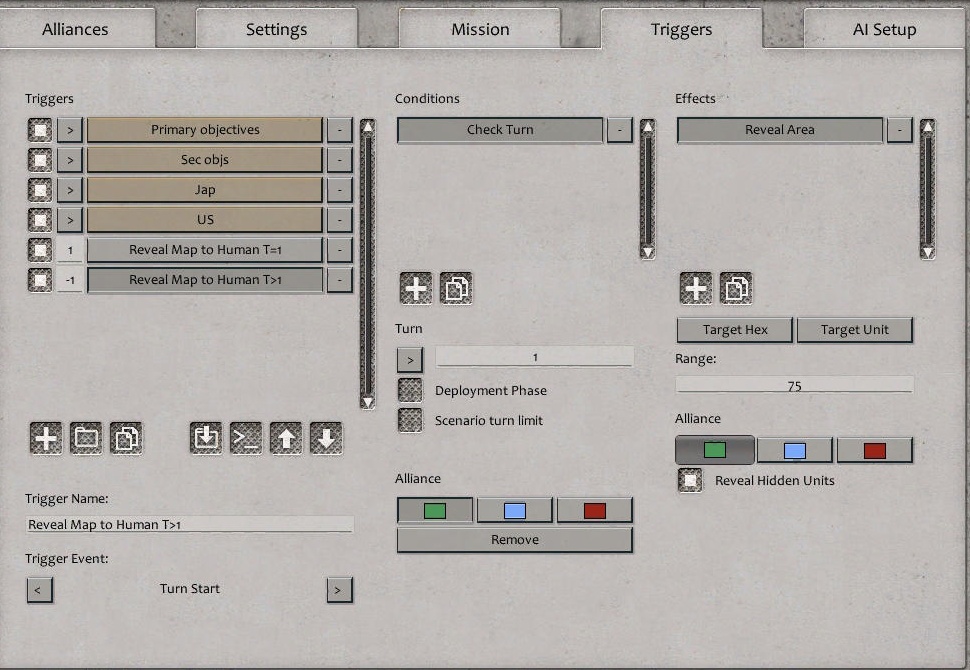Edit the Trigger Name field
970x670 pixels.
pyautogui.click(x=190, y=524)
